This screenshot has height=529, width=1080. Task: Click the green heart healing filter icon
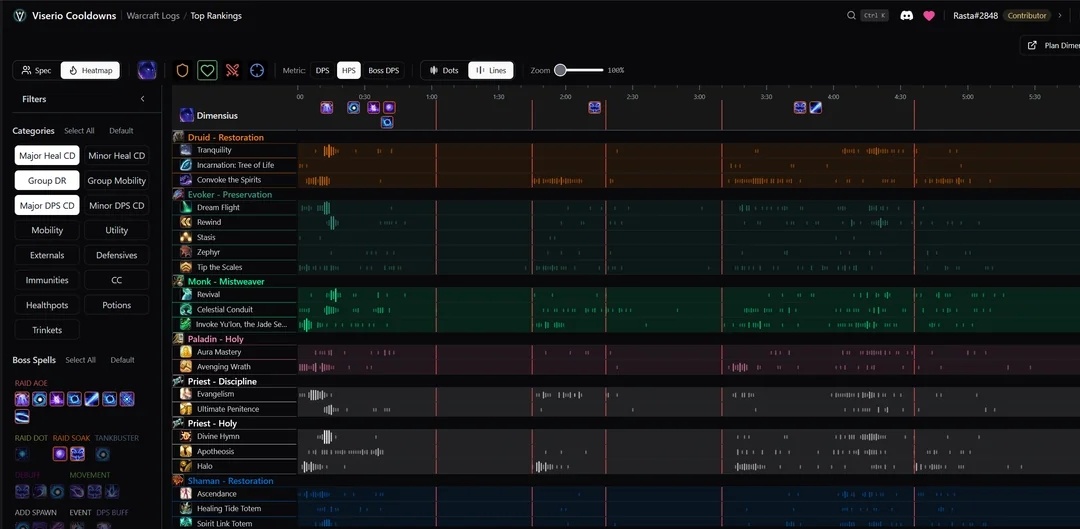point(207,70)
